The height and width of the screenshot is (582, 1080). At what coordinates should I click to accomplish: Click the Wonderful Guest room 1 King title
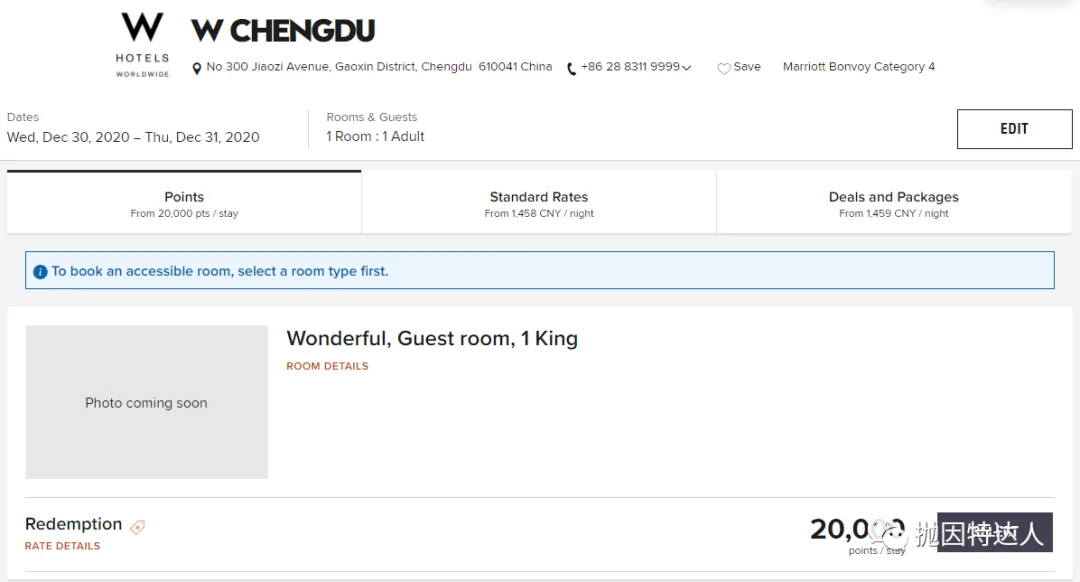[432, 339]
